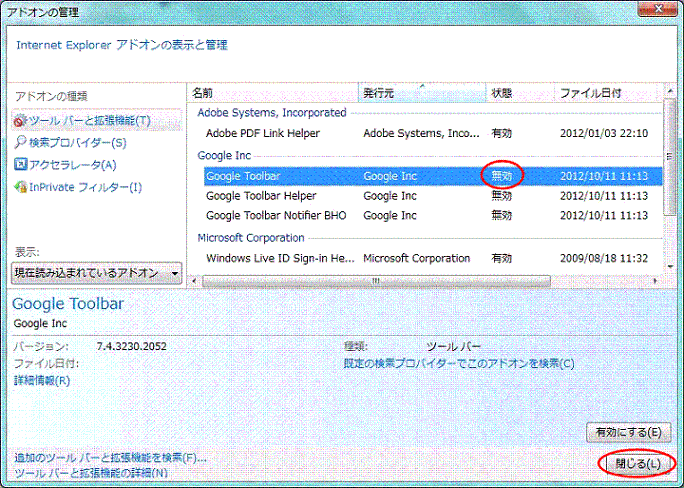Click the toolbars and extensions icon
This screenshot has height=488, width=684.
[x=20, y=120]
